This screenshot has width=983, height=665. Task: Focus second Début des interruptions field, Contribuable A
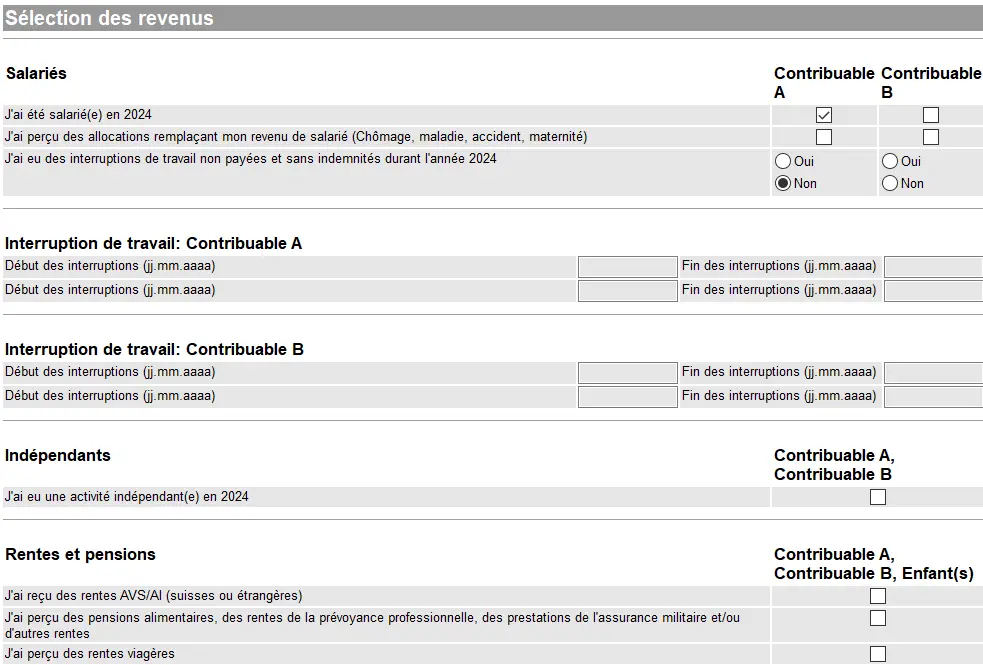627,291
